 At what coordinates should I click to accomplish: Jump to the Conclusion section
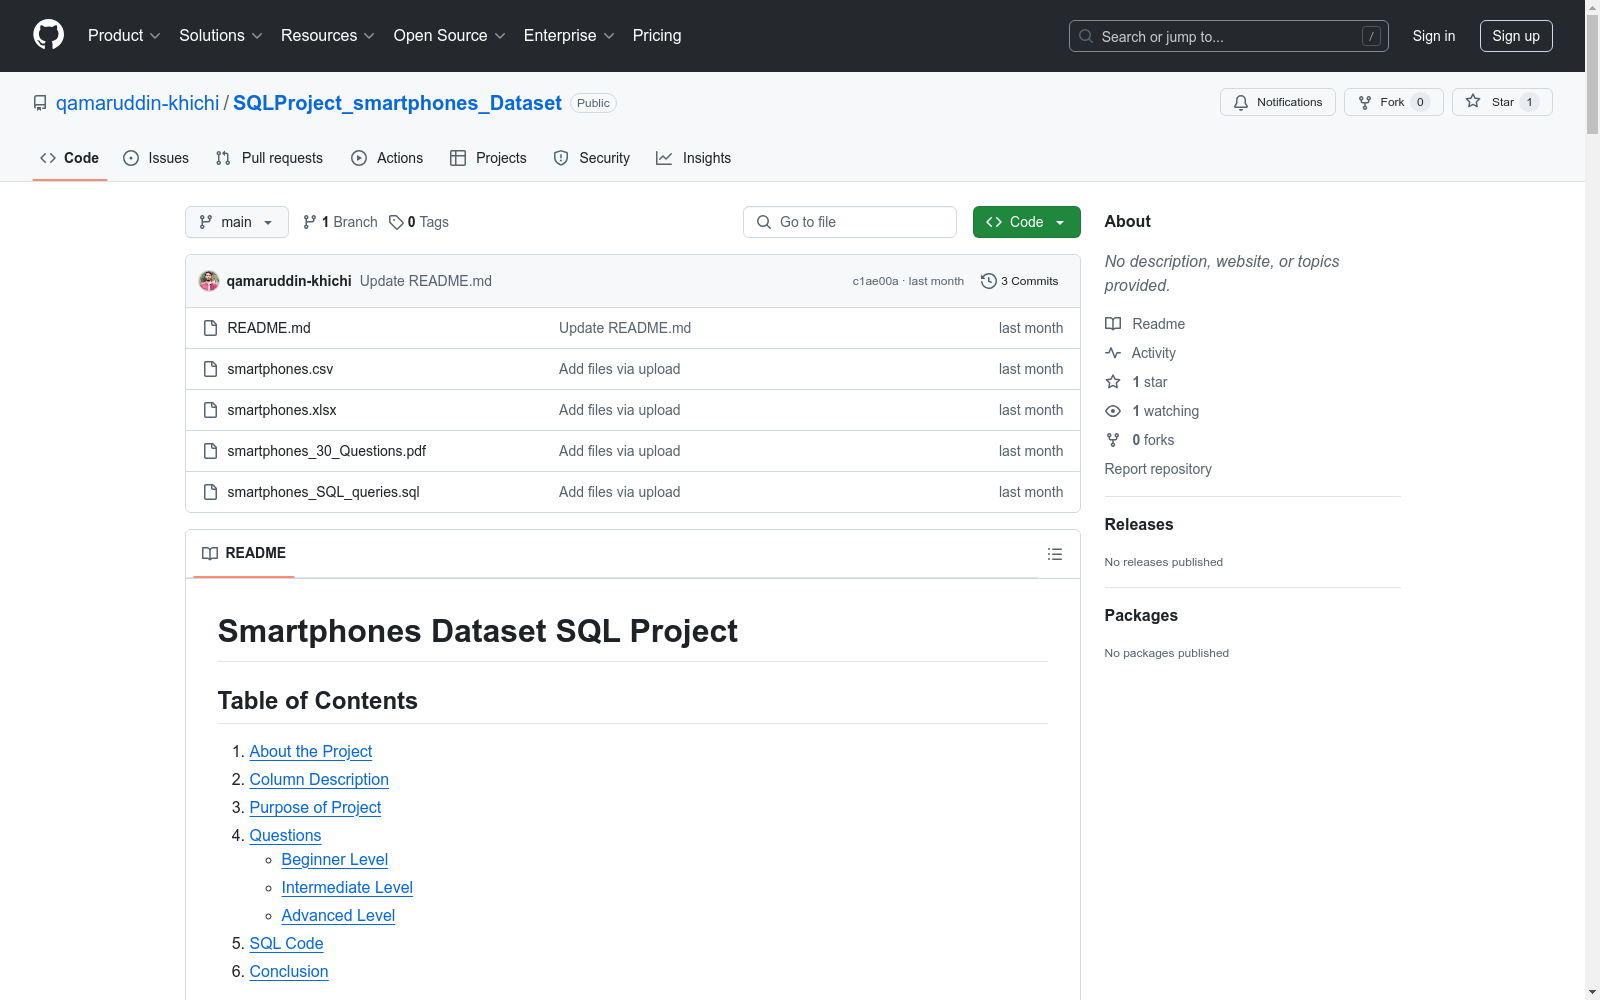click(289, 971)
